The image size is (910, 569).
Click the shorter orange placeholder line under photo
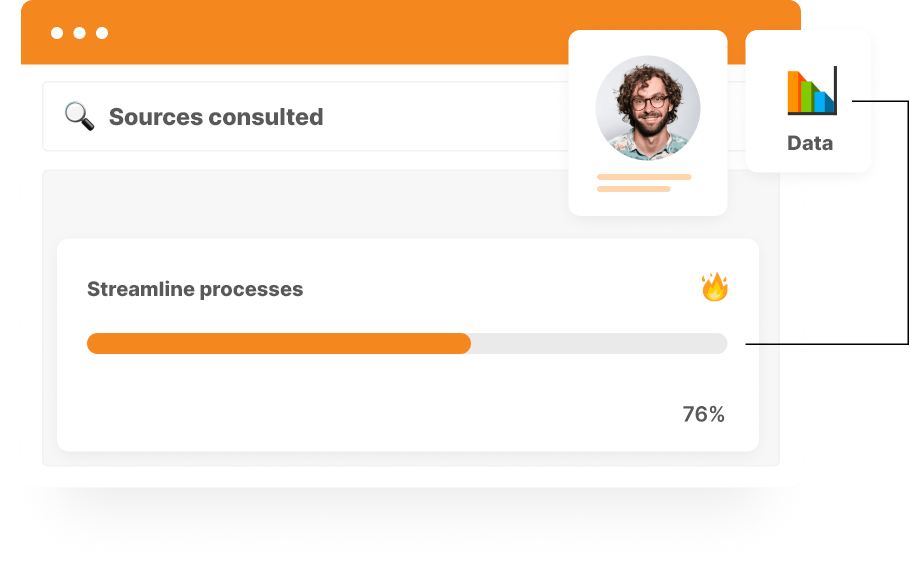[634, 189]
